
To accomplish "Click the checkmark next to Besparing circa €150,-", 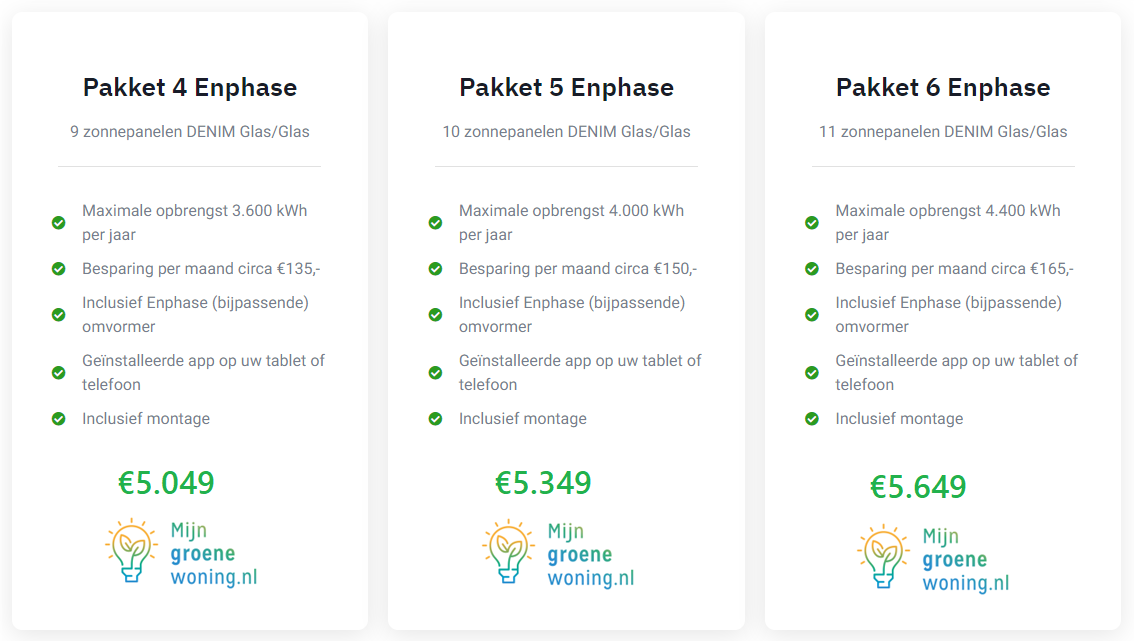I will pyautogui.click(x=435, y=269).
